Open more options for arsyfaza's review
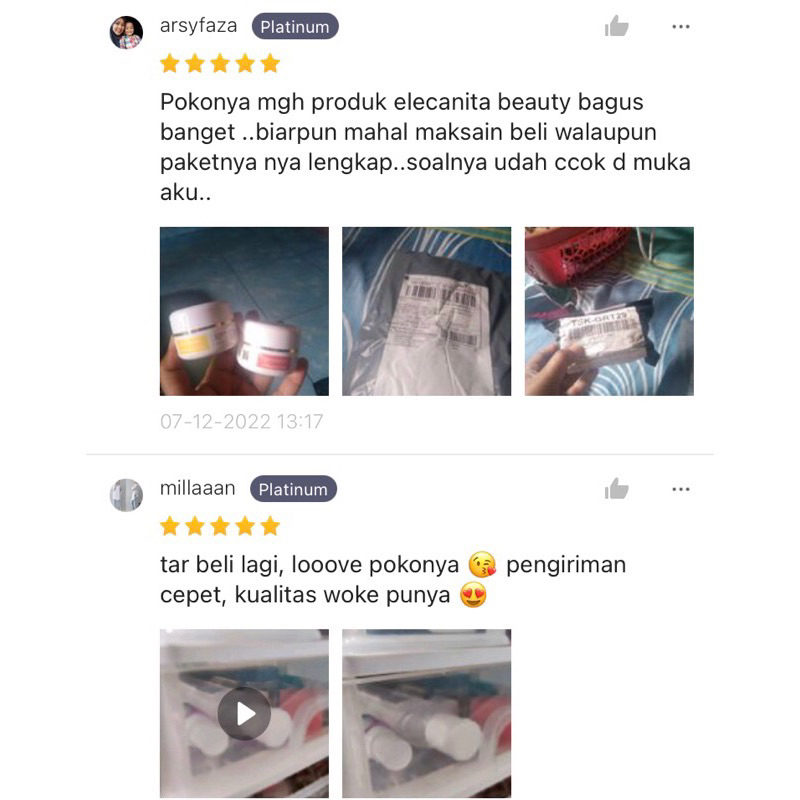Screen dimensions: 800x800 tap(681, 27)
